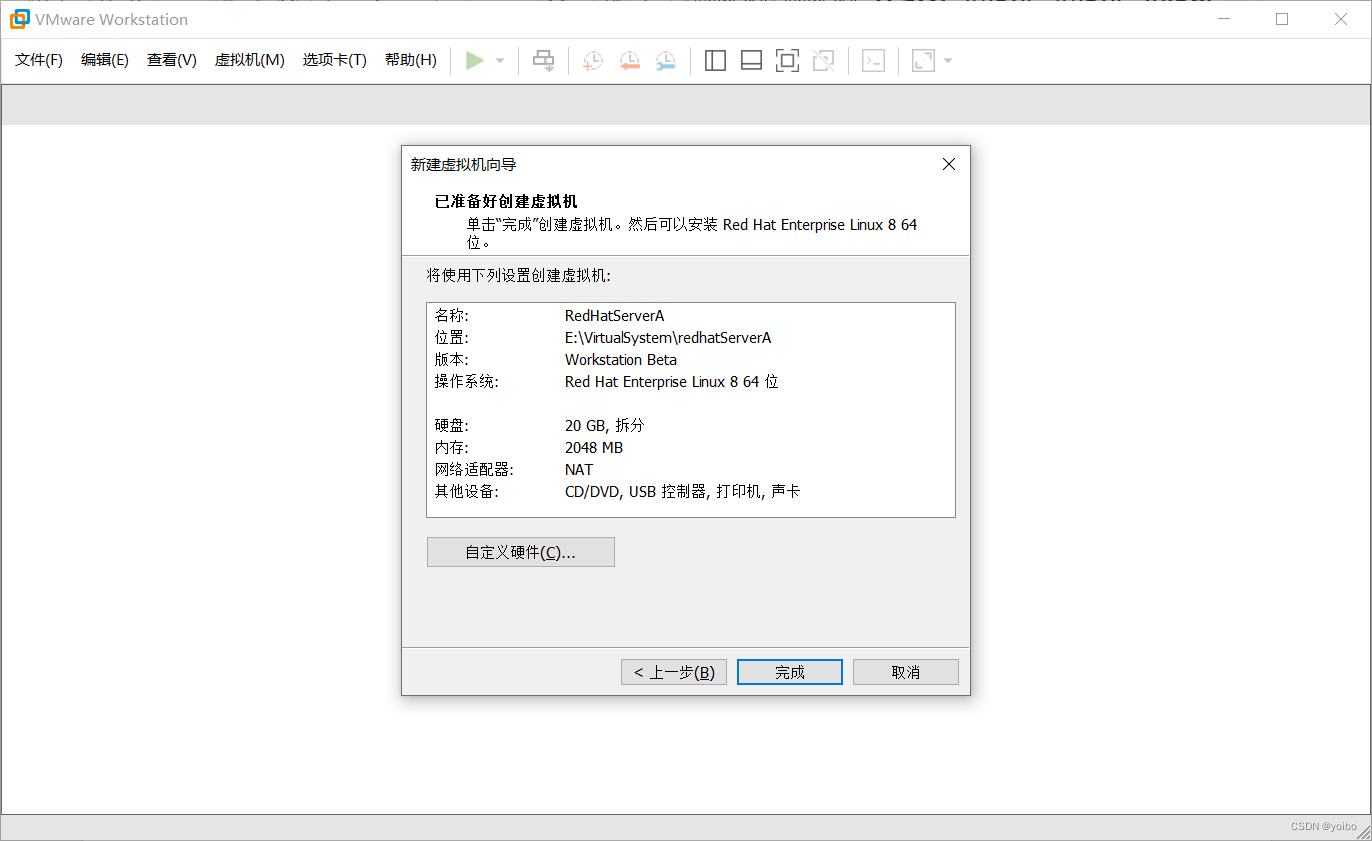Click the VMware Workstation logo icon
The height and width of the screenshot is (841, 1372).
(x=19, y=19)
